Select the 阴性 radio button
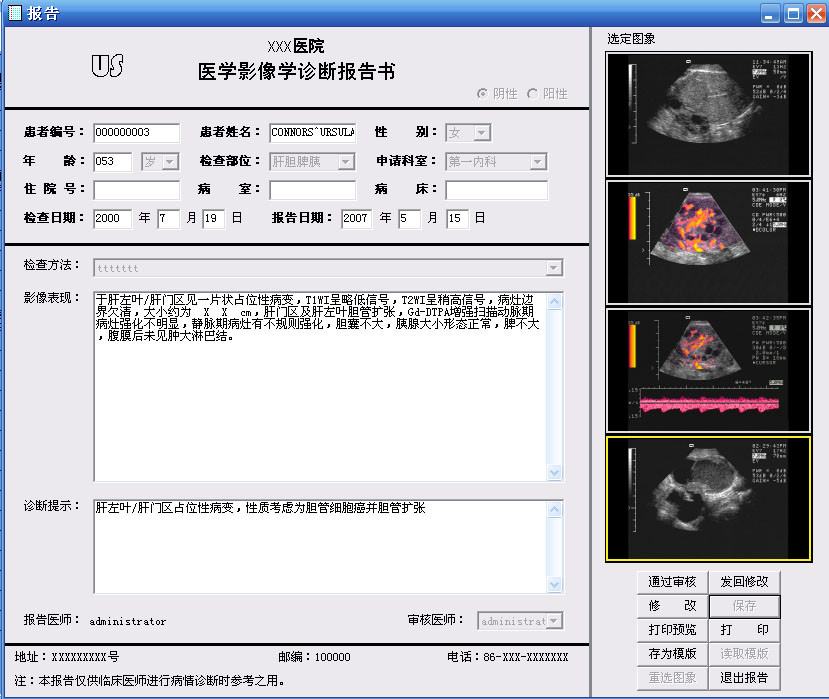829x699 pixels. click(482, 94)
